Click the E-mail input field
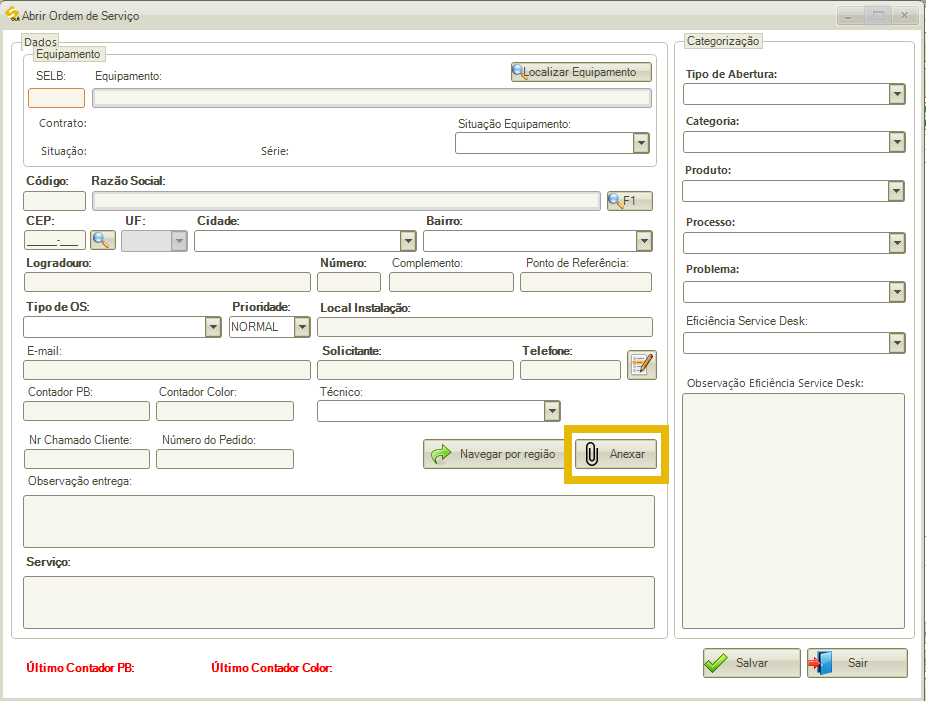The width and height of the screenshot is (926, 701). 167,370
